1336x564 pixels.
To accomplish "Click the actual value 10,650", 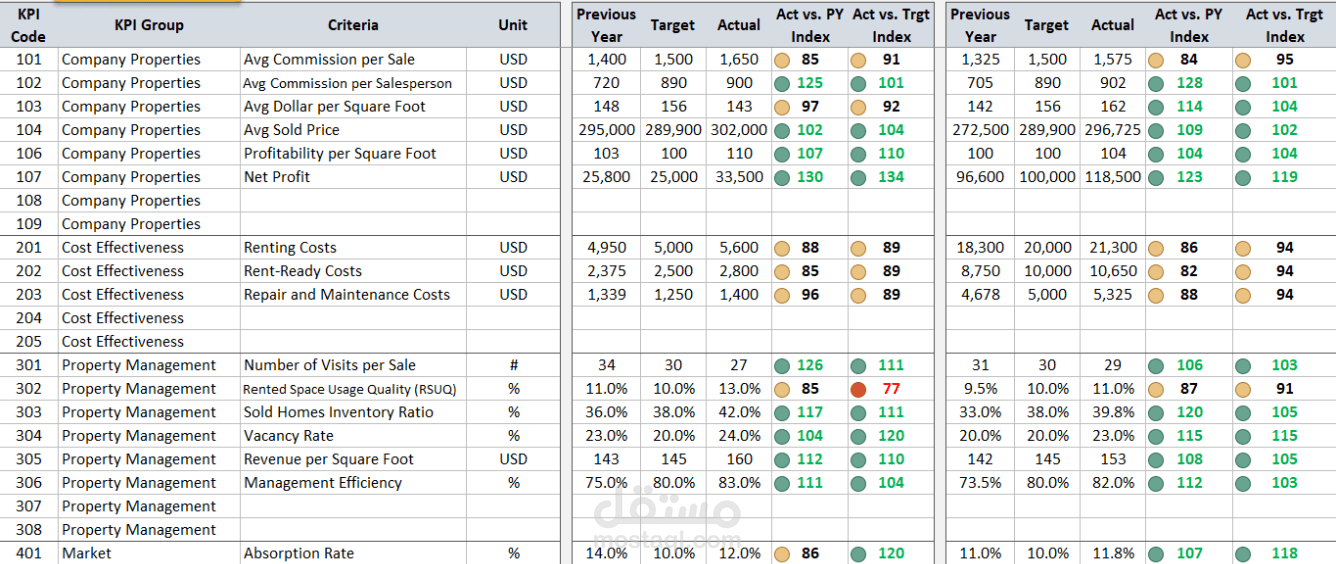I will 1113,271.
